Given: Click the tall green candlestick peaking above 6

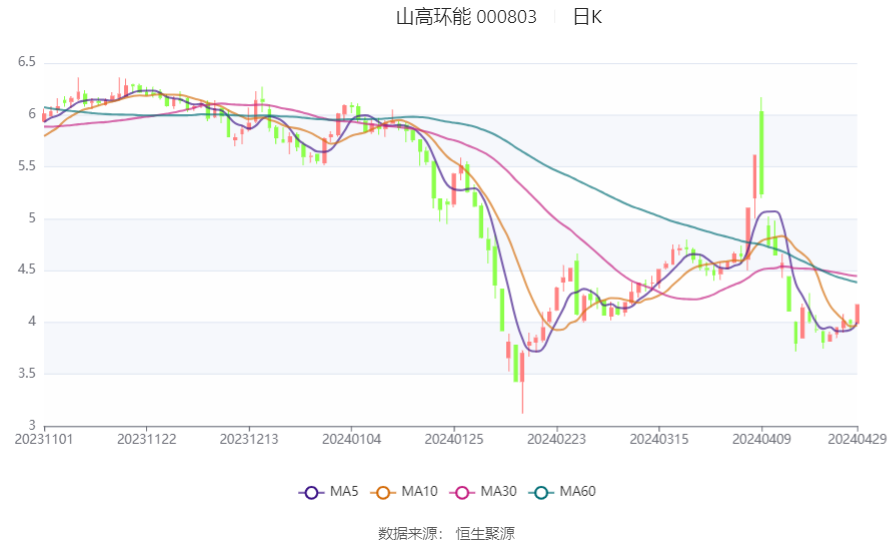Looking at the screenshot, I should tap(761, 148).
